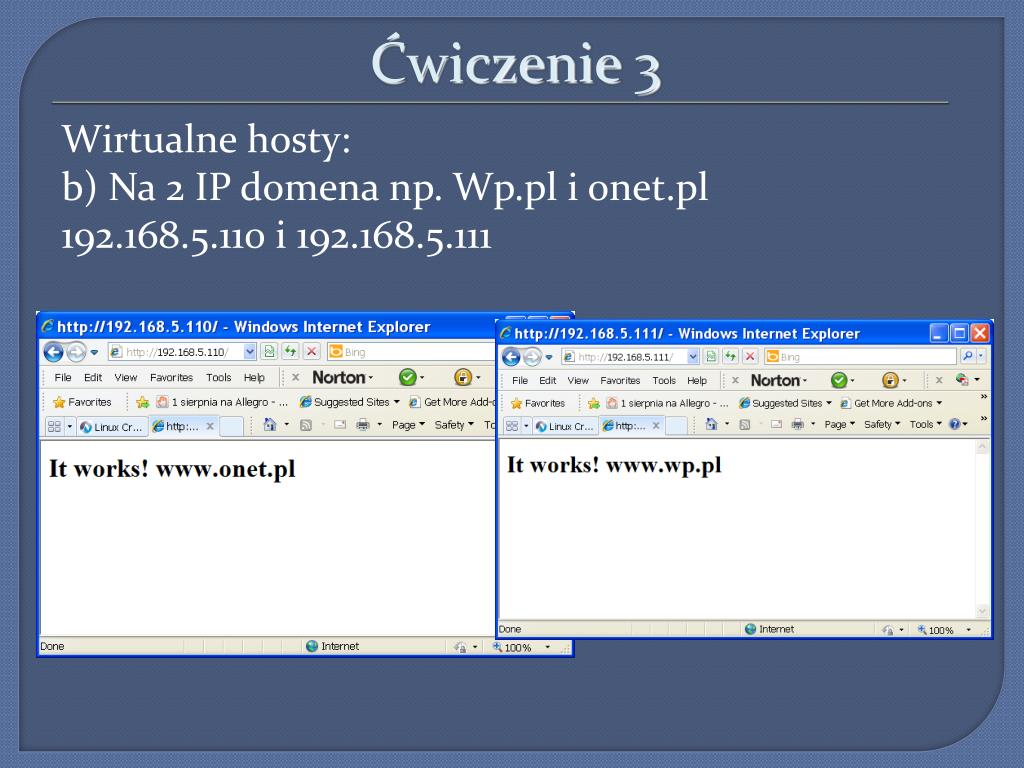Click Norton padlock vault icon in 192.168.5.111 window
Screen dimensions: 1024x768
(x=890, y=380)
